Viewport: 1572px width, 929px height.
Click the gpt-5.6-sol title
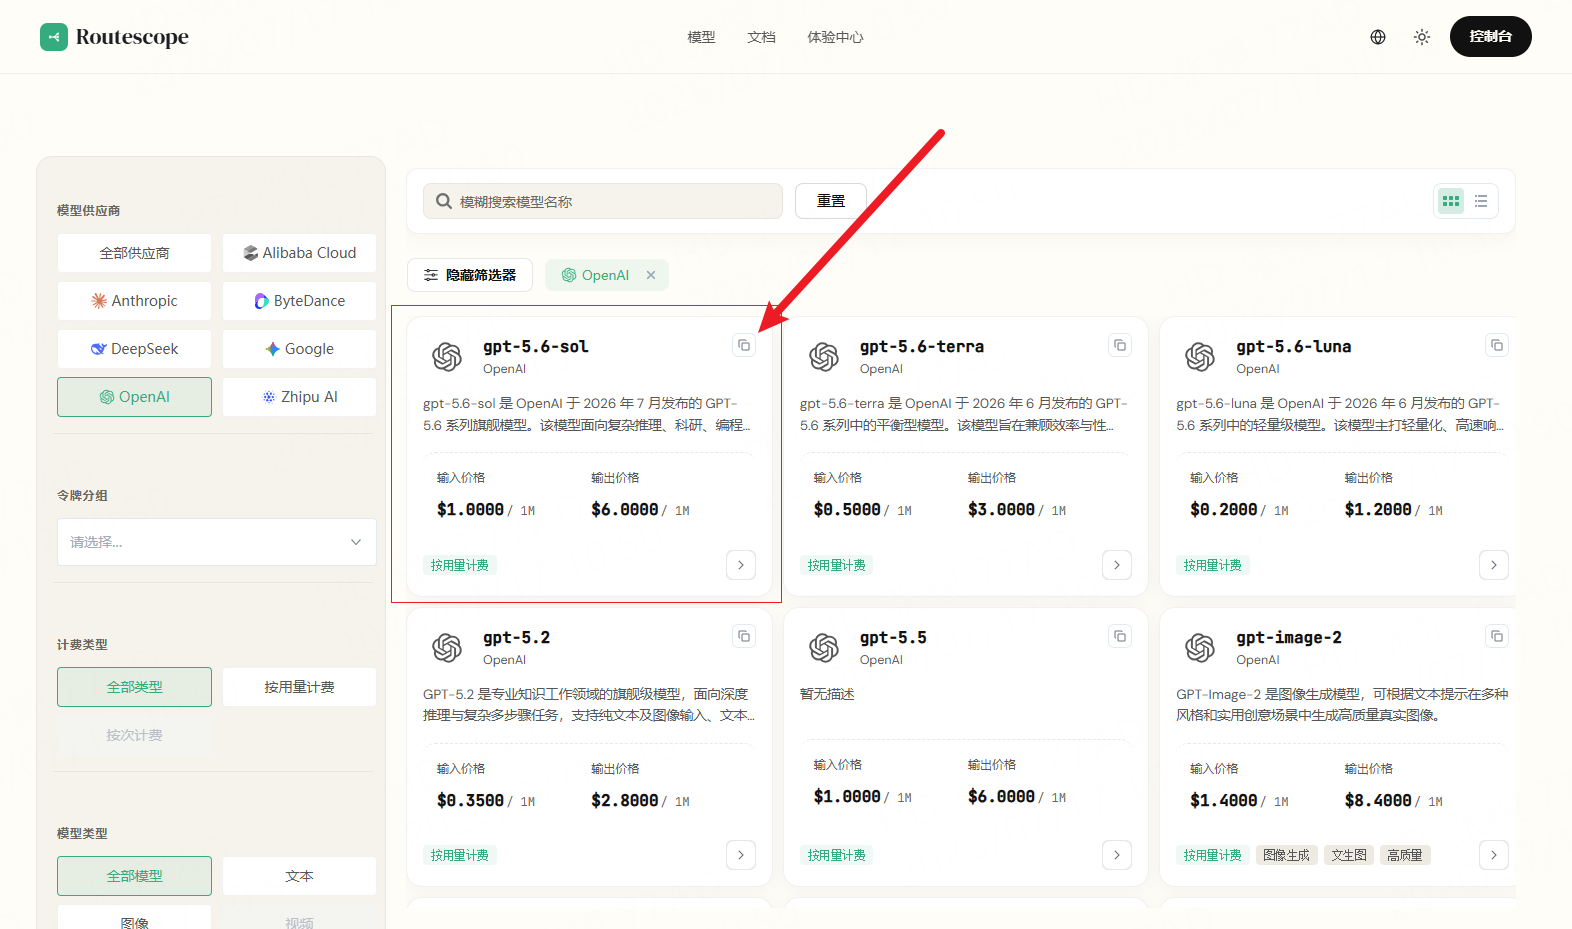[535, 347]
